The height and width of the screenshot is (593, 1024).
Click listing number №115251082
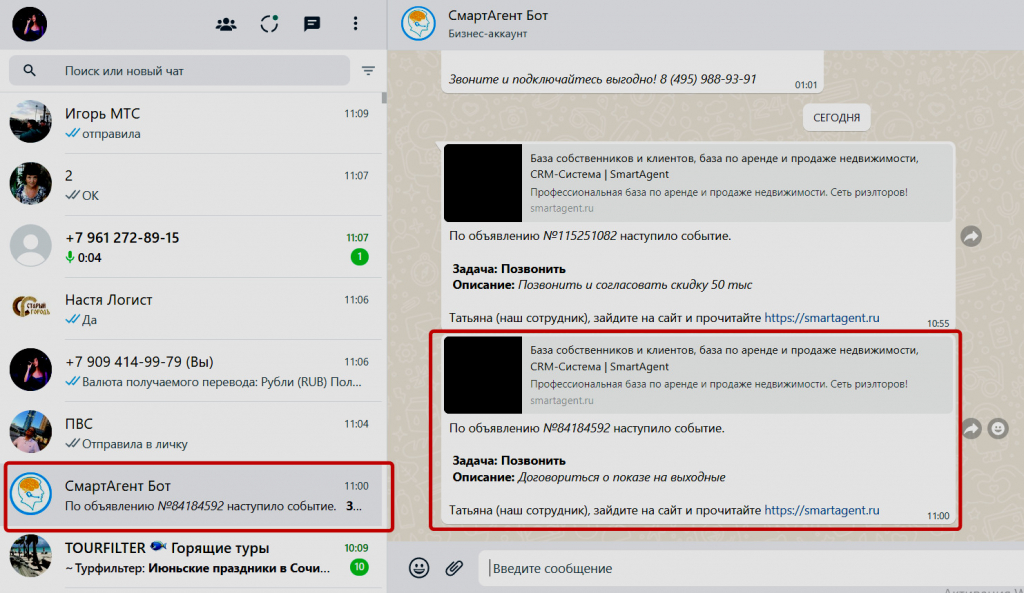580,236
